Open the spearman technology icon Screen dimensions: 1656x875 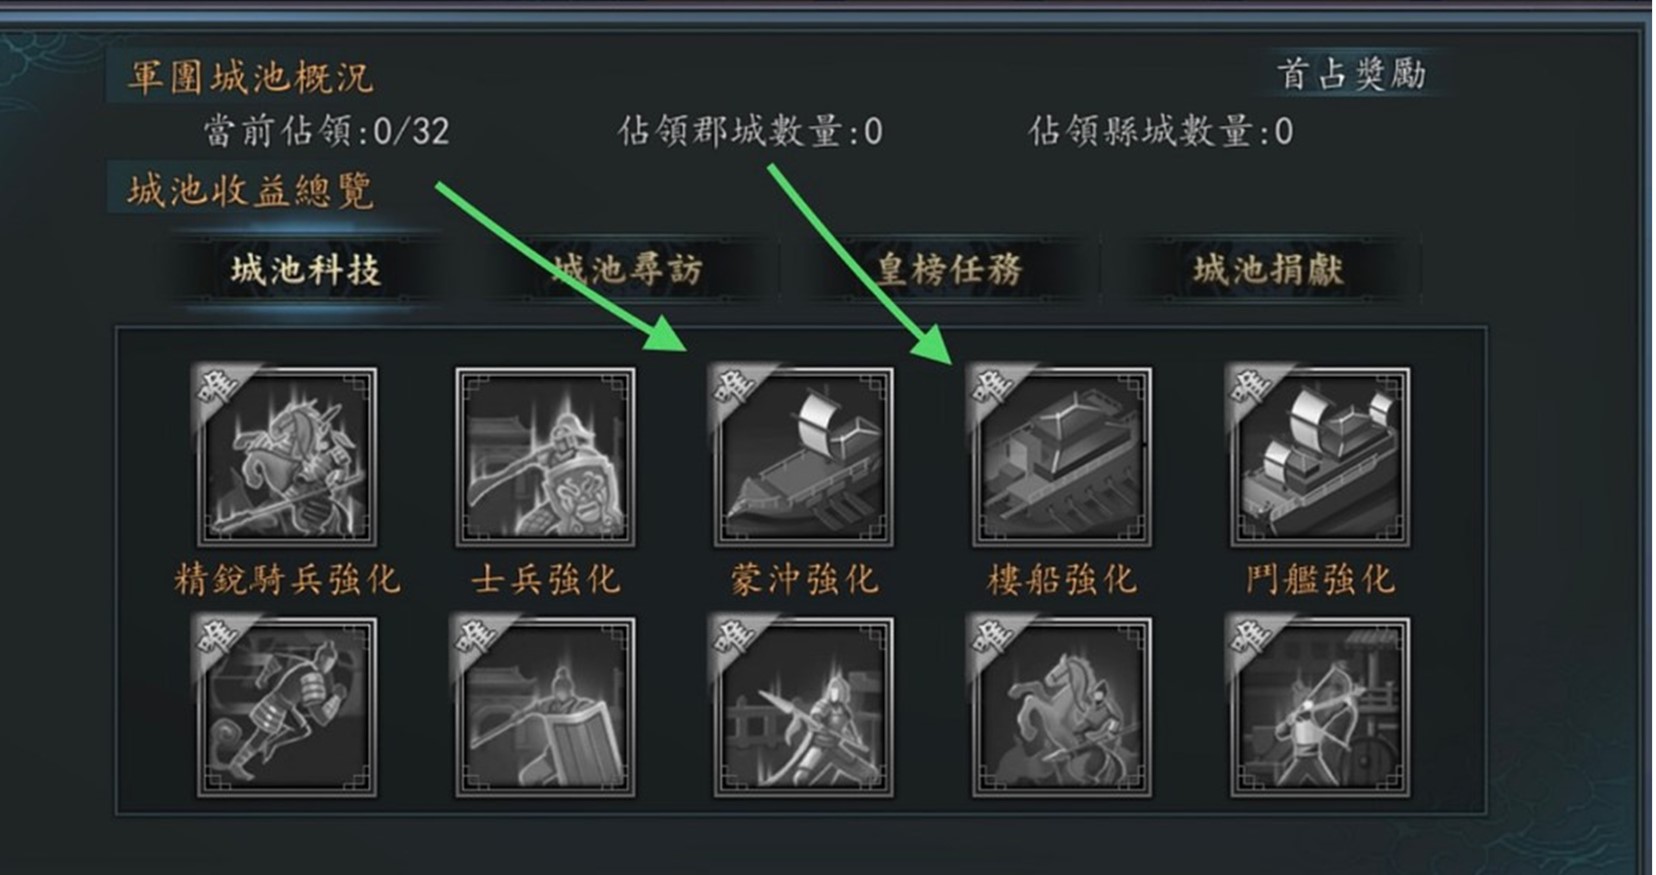[803, 706]
